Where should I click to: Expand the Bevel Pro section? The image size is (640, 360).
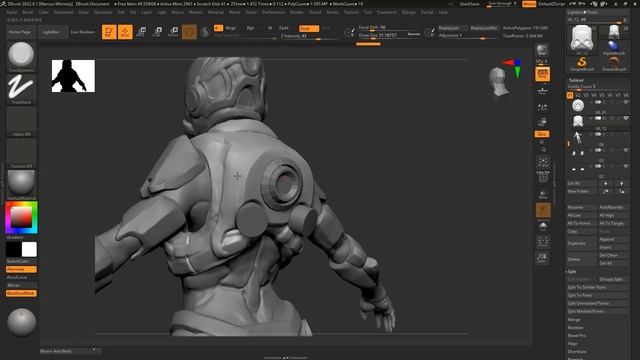[x=576, y=336]
